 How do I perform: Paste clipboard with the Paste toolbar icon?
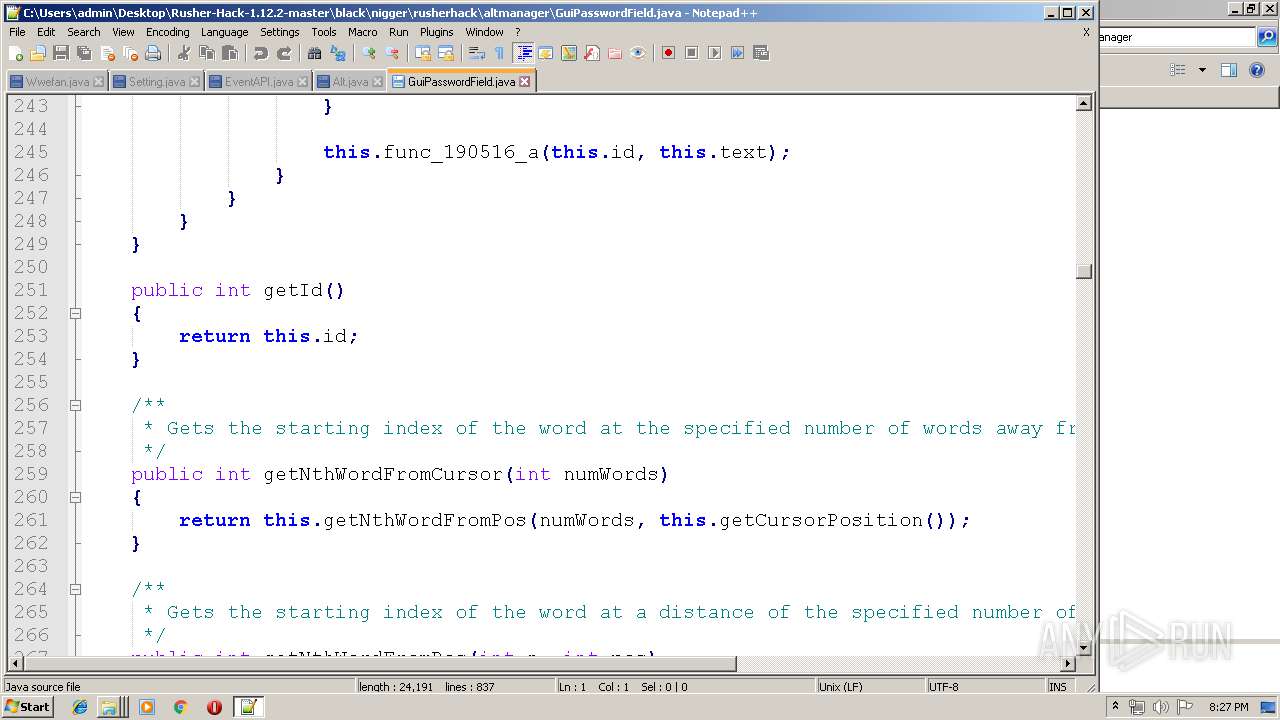pyautogui.click(x=230, y=53)
